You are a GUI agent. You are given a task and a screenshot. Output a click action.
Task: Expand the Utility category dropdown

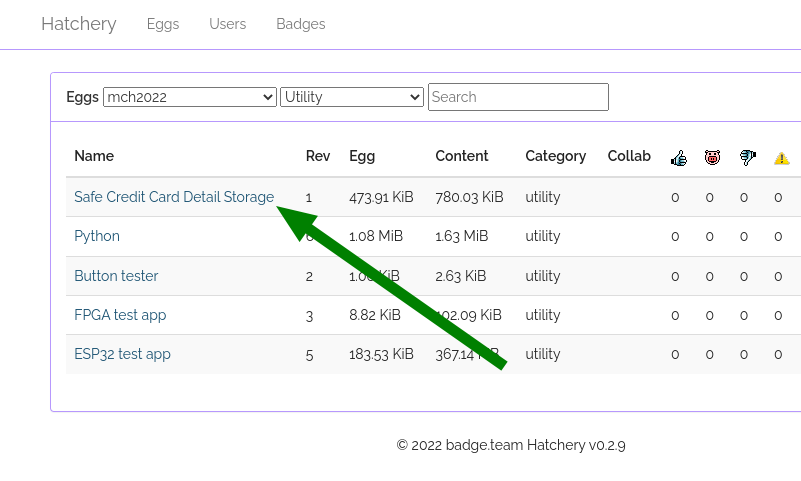[352, 97]
